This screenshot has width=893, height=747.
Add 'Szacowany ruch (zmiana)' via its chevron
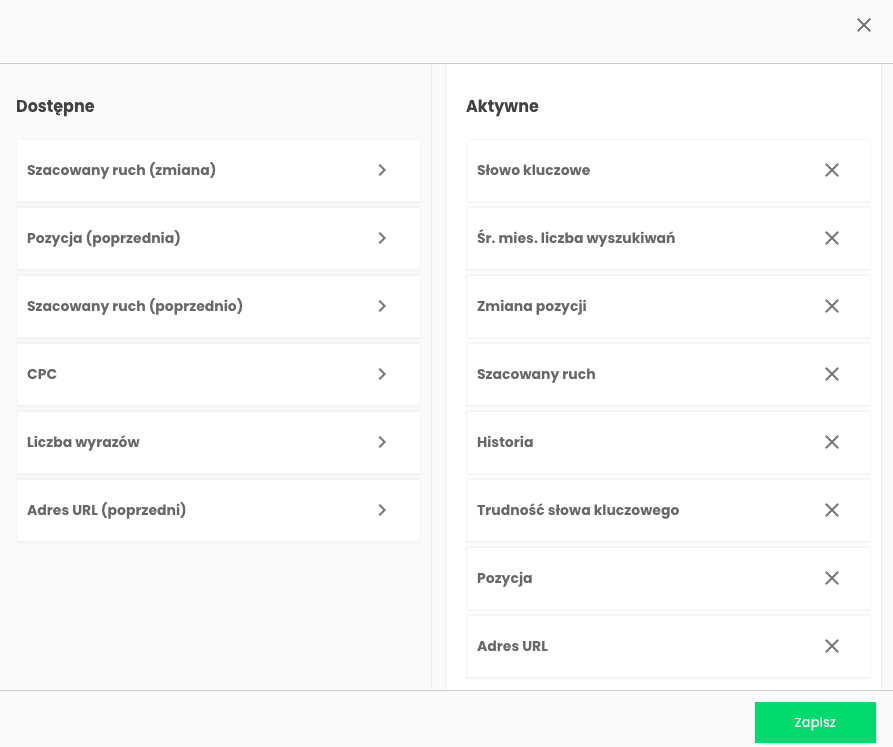(382, 170)
